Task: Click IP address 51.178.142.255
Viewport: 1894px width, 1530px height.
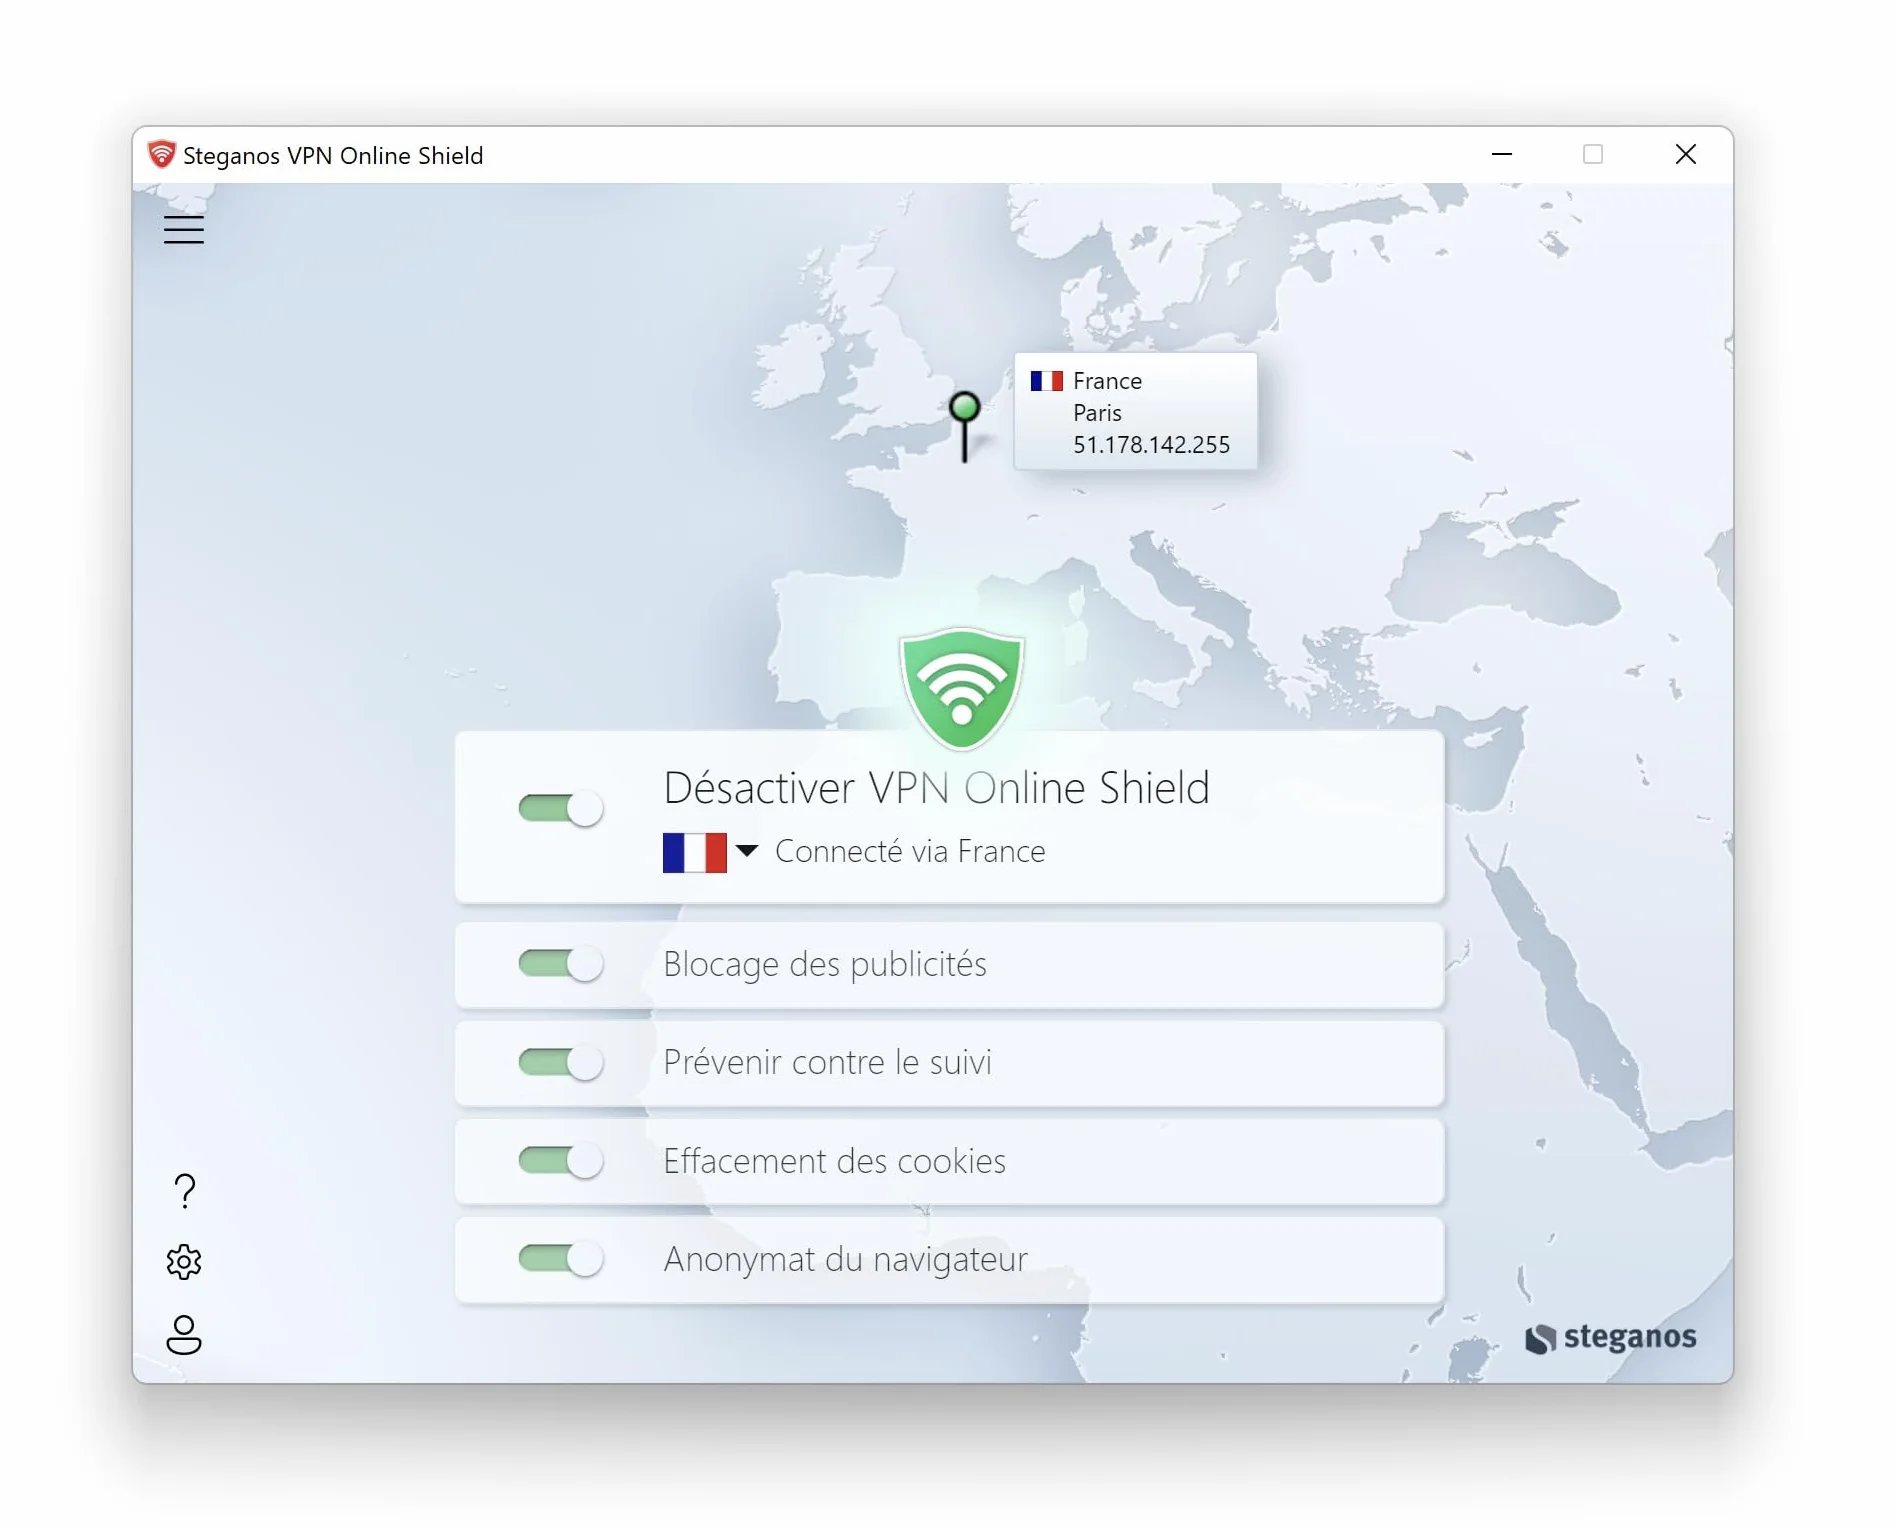Action: [x=1151, y=445]
